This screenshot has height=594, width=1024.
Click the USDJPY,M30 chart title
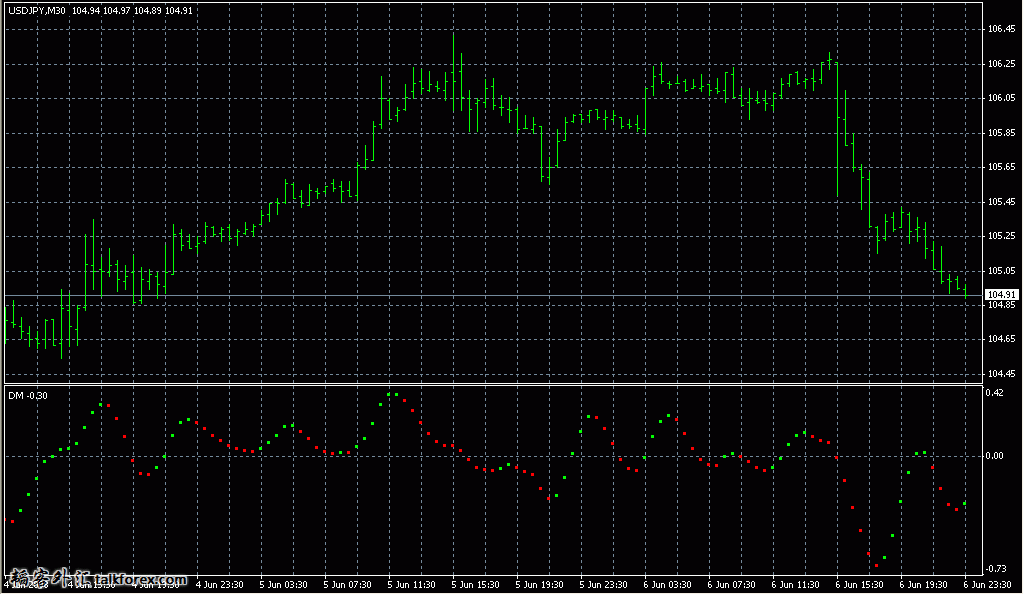tap(37, 10)
